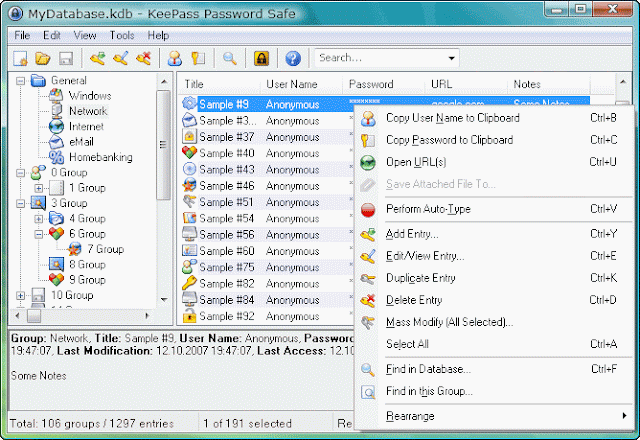Choose Find in Database...
The width and height of the screenshot is (640, 440).
point(493,369)
